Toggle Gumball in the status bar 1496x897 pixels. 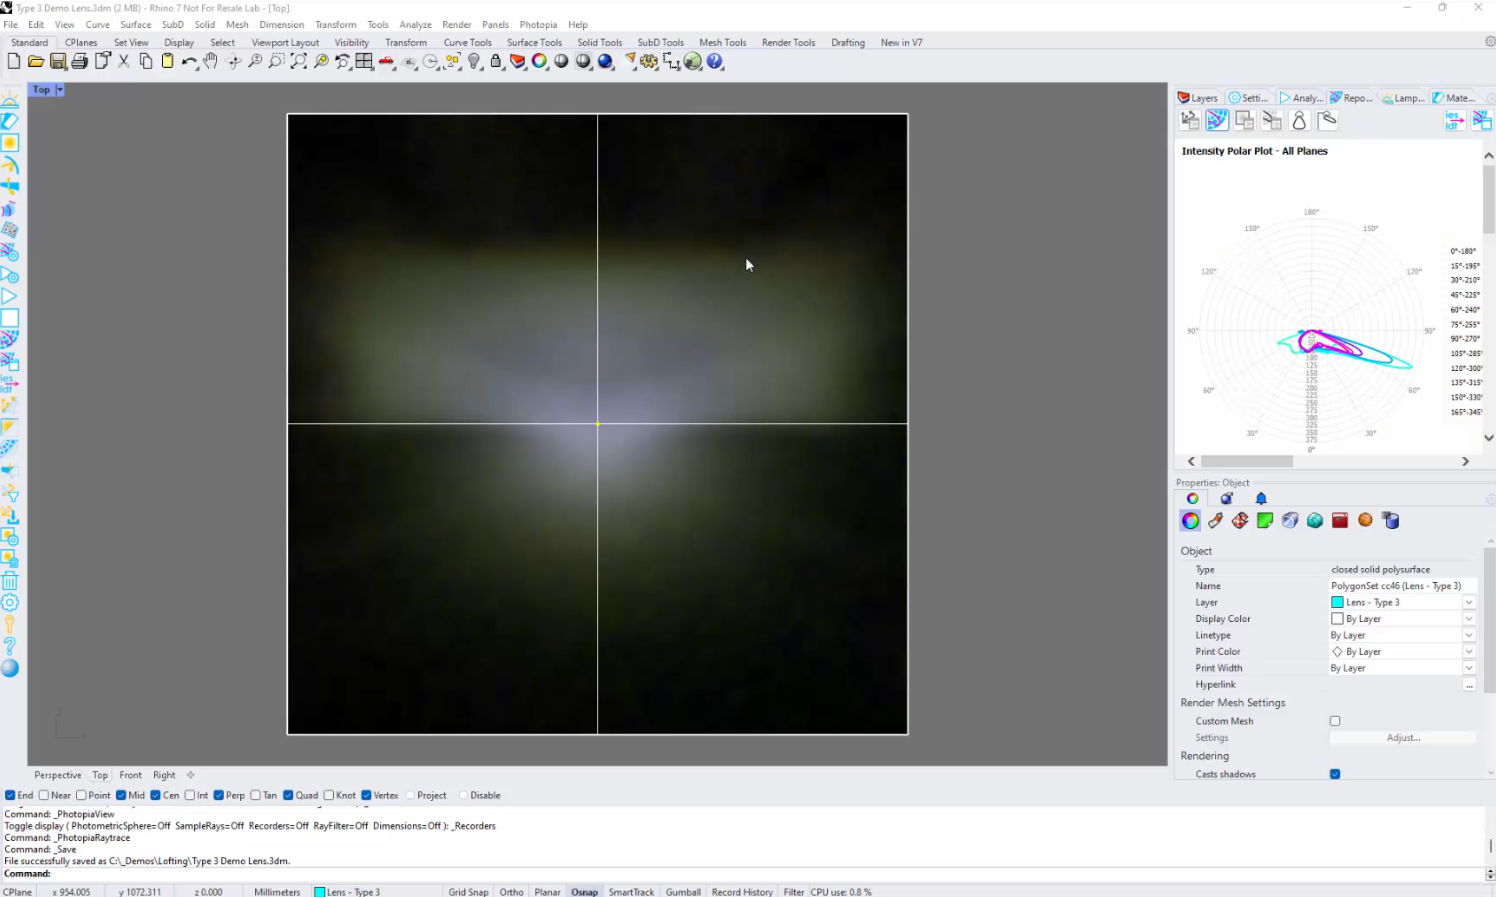(x=683, y=892)
